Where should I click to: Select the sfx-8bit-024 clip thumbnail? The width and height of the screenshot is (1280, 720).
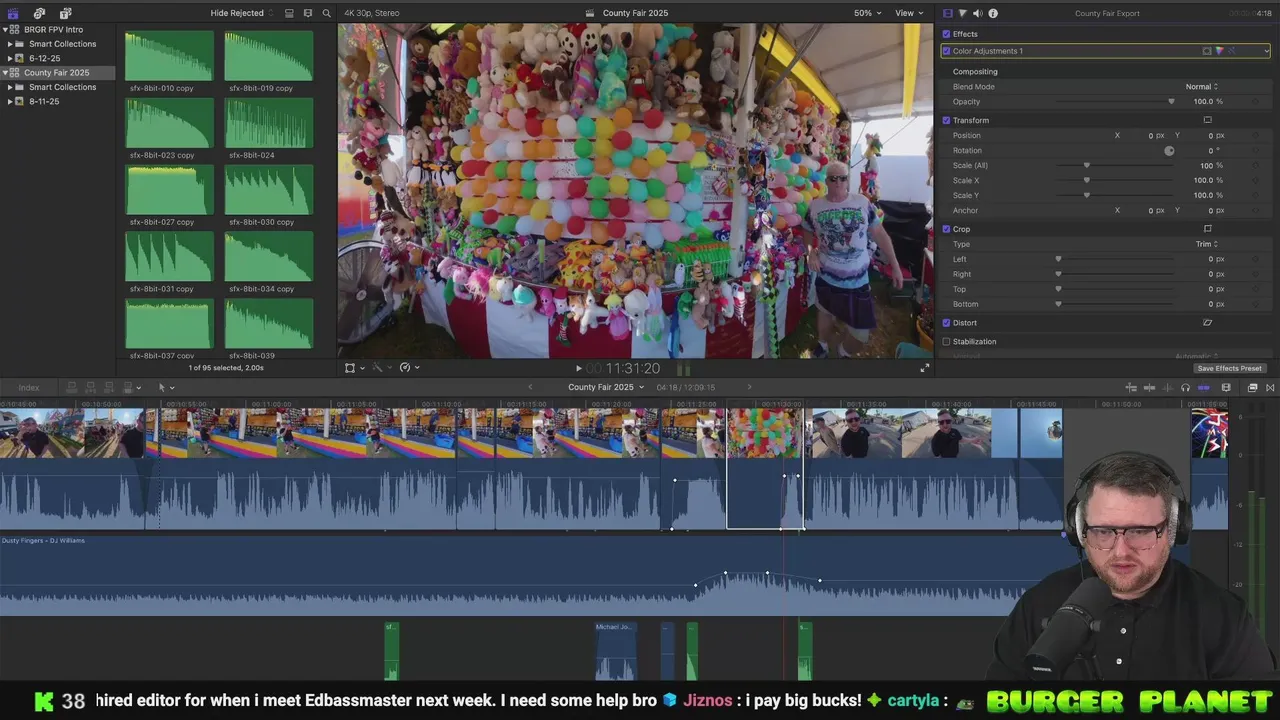tap(268, 122)
